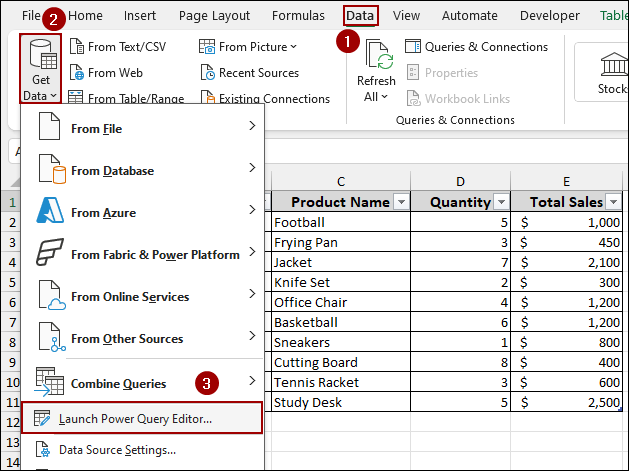Screen dimensions: 629x471
Task: Click the From Database icon
Action: tap(52, 169)
